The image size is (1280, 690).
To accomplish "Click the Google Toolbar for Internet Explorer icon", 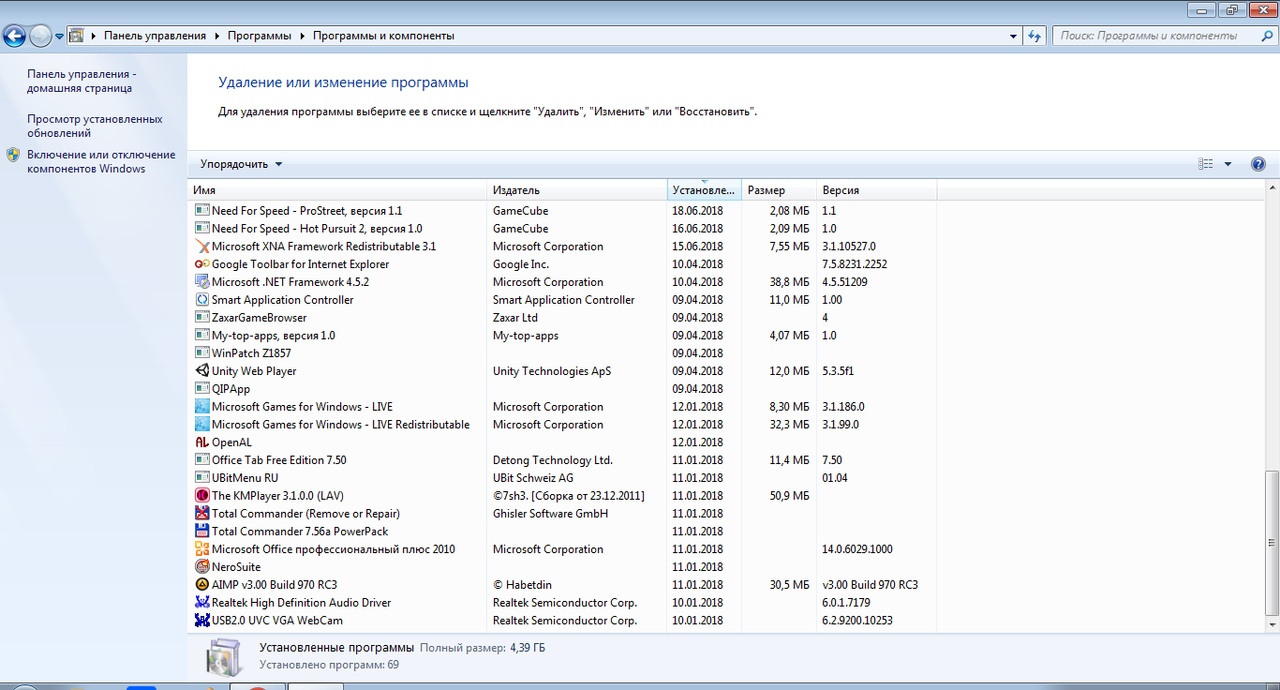I will [202, 264].
